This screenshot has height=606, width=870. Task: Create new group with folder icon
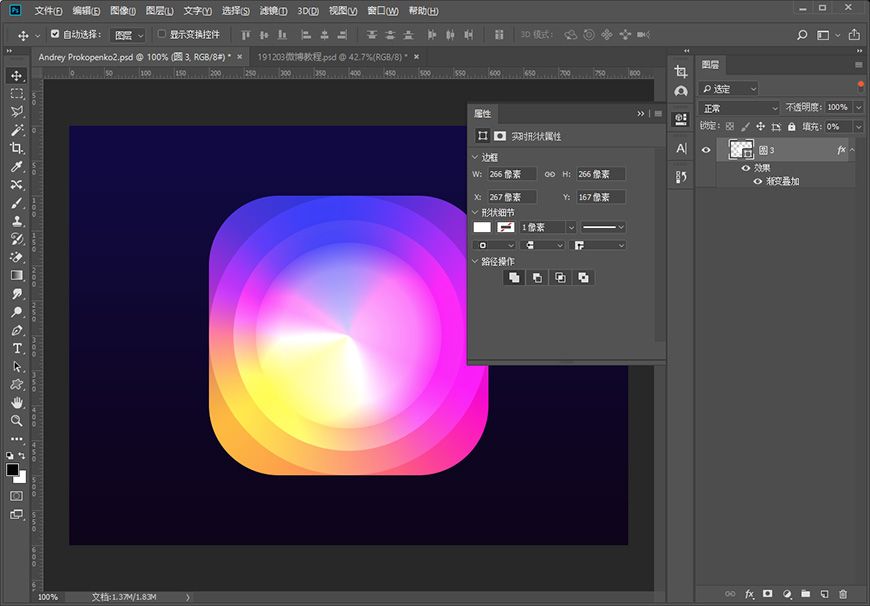point(806,594)
